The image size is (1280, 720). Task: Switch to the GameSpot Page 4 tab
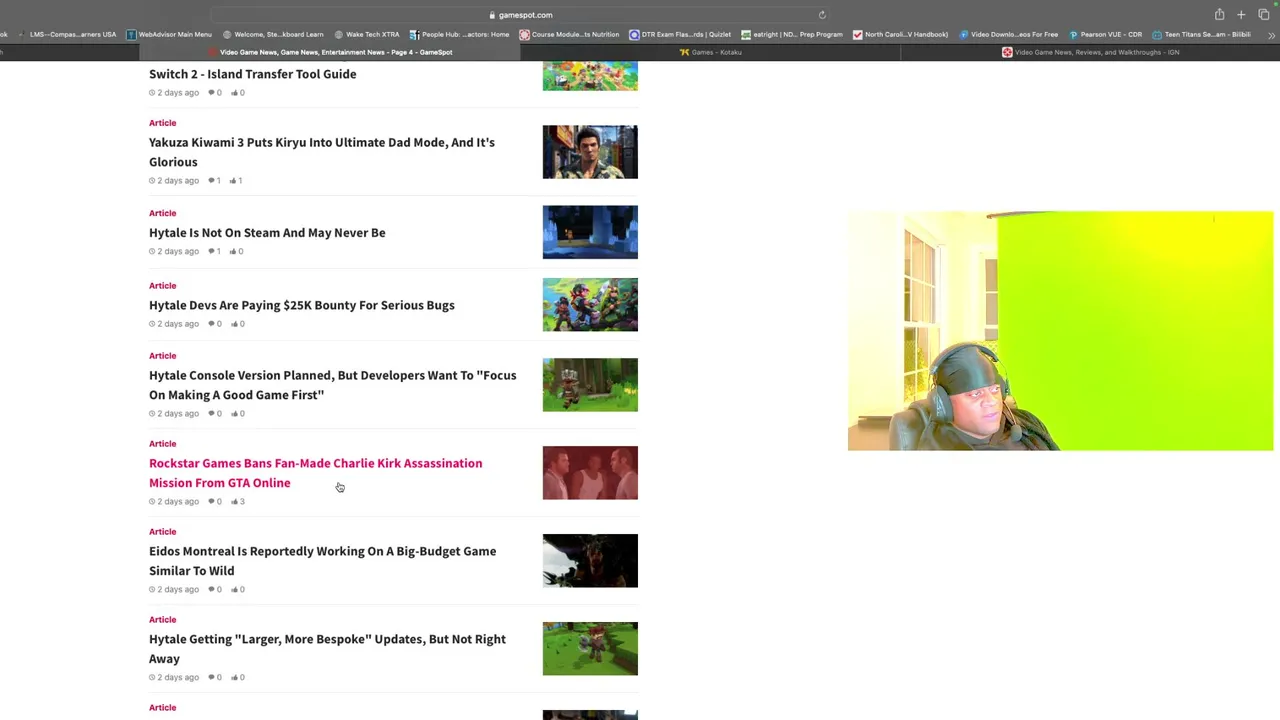331,52
